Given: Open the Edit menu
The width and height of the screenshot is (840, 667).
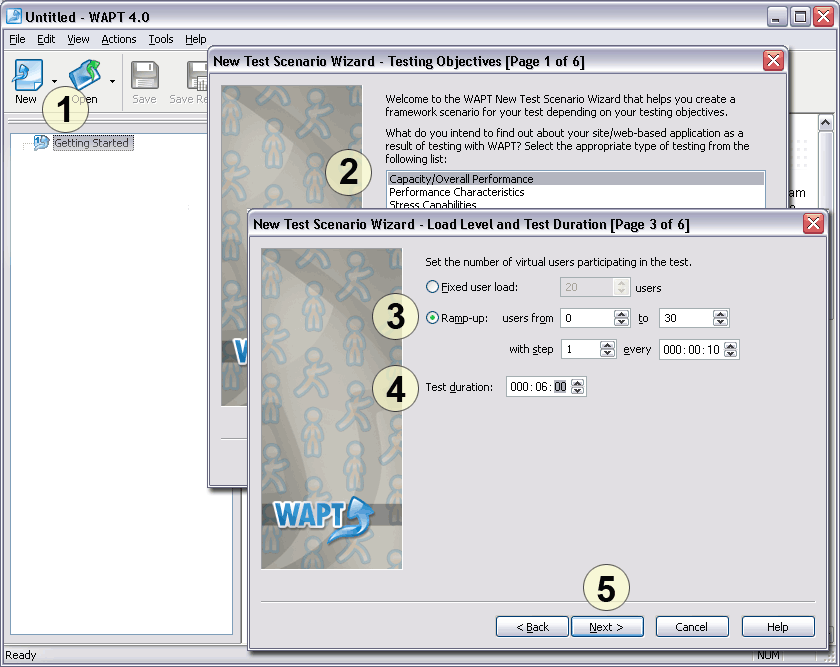Looking at the screenshot, I should (46, 39).
